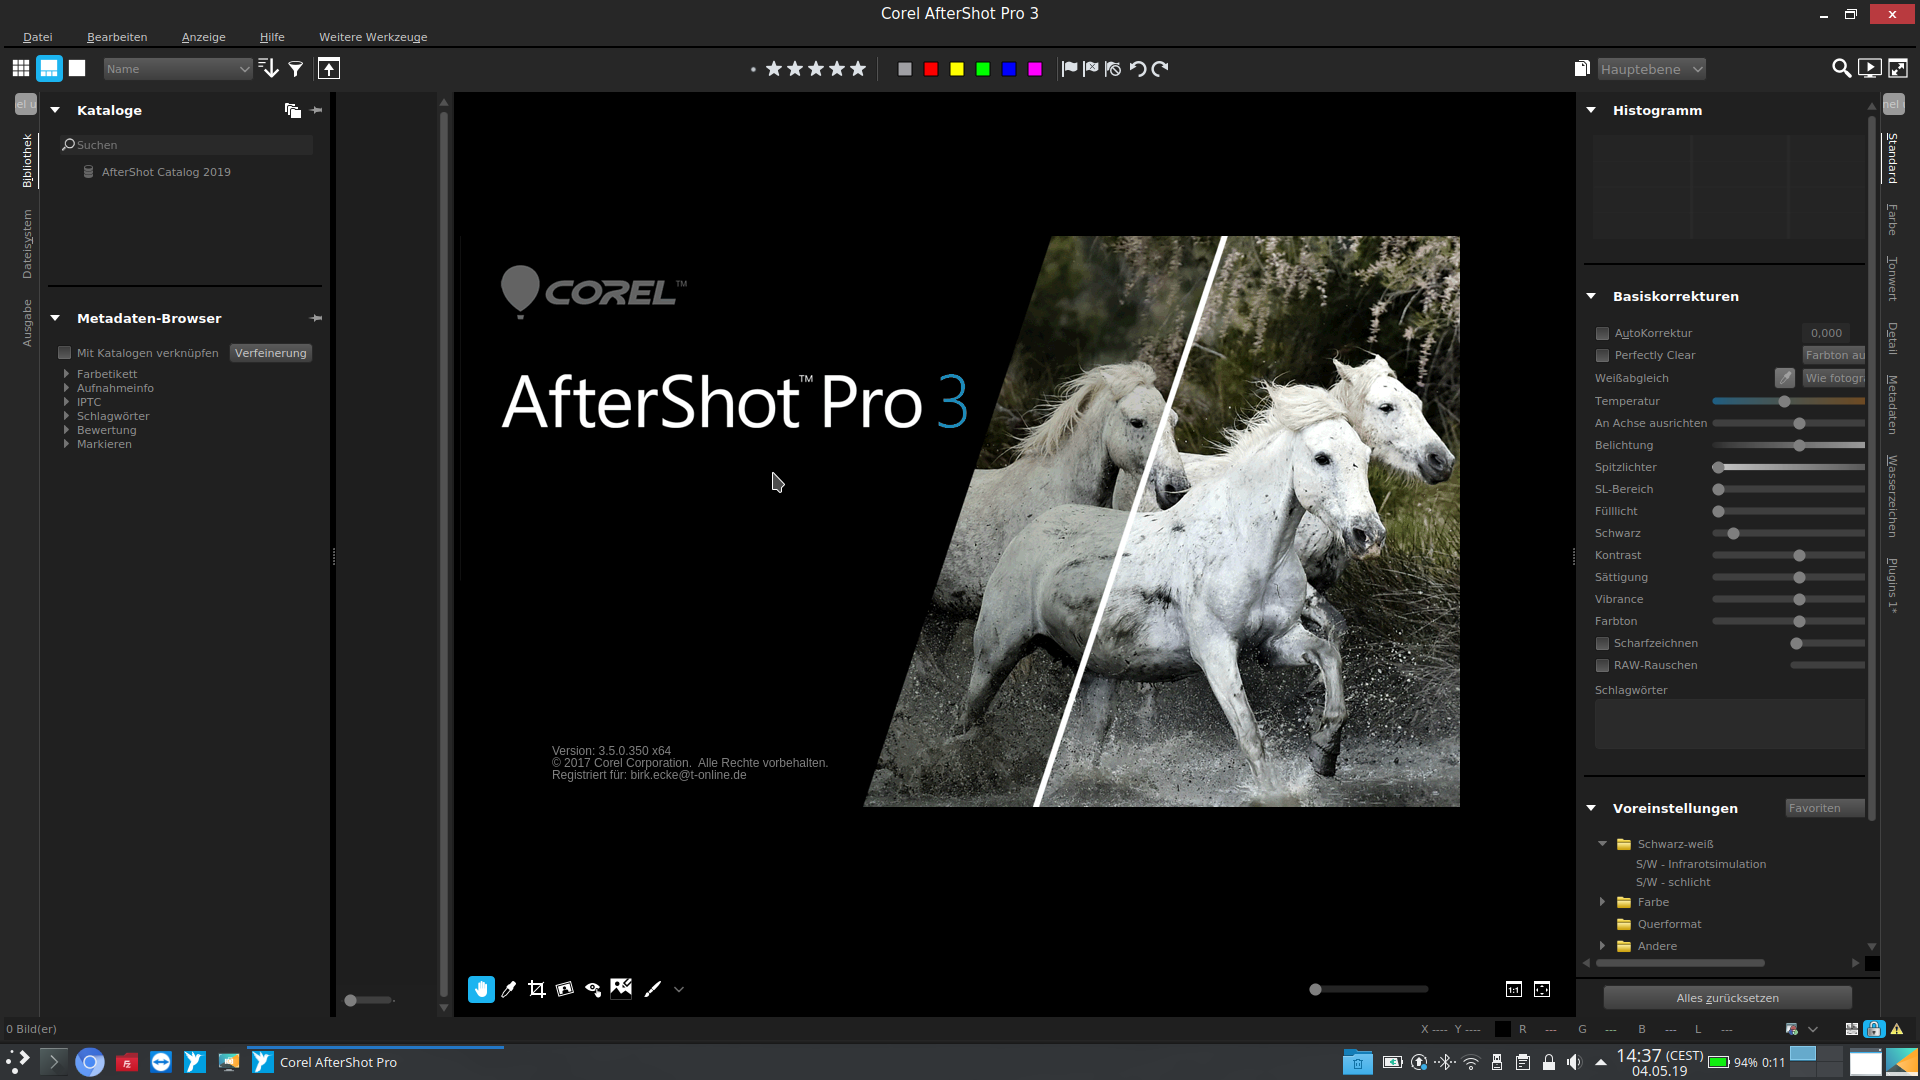This screenshot has height=1080, width=1920.
Task: Start the slideshow play icon
Action: coord(1869,68)
